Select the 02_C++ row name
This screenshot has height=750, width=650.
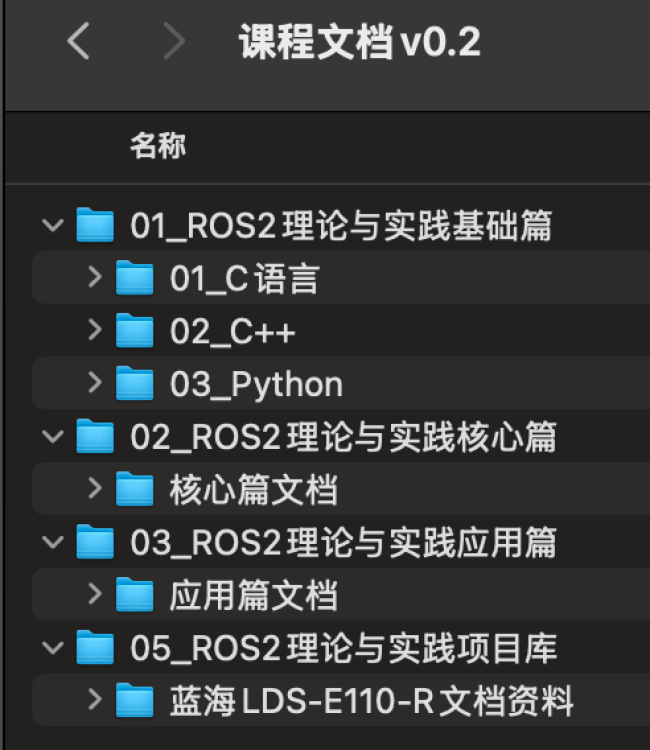click(x=233, y=331)
